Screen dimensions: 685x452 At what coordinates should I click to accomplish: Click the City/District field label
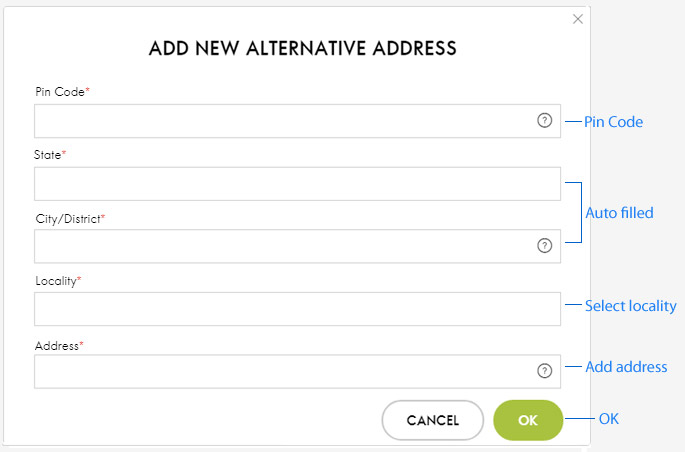tap(70, 219)
